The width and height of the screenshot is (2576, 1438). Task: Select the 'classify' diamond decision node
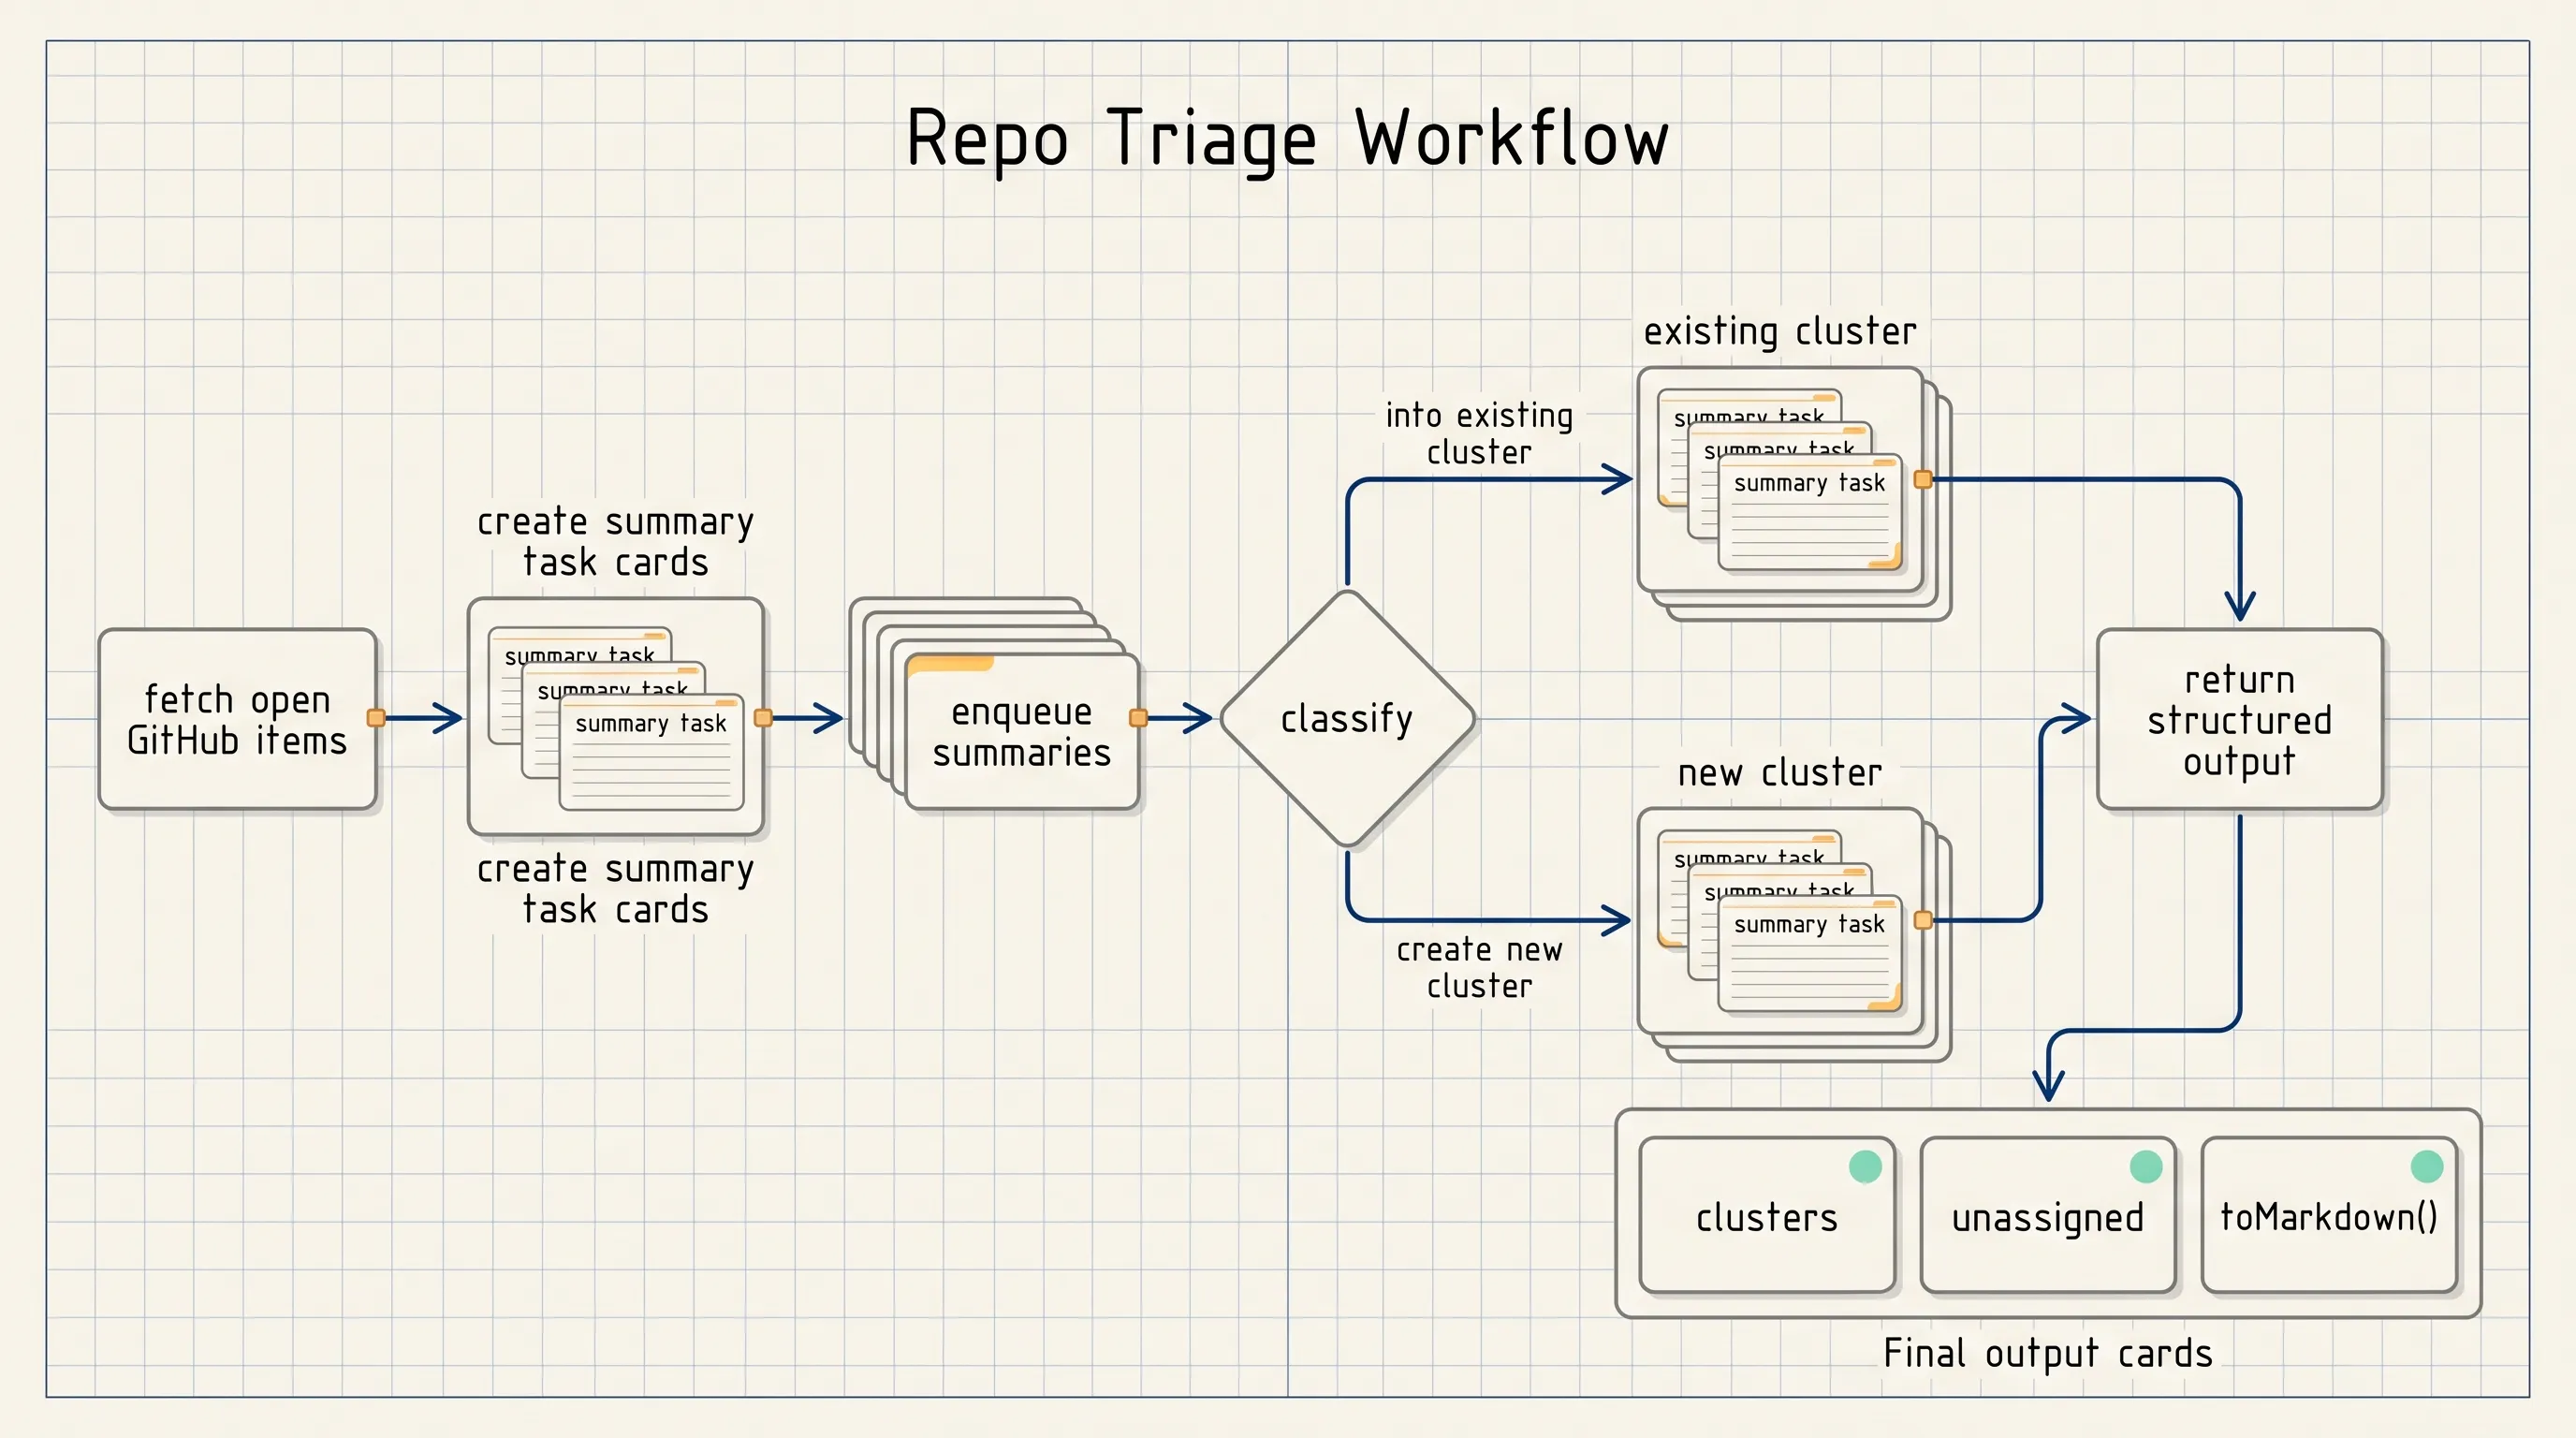pyautogui.click(x=1347, y=719)
